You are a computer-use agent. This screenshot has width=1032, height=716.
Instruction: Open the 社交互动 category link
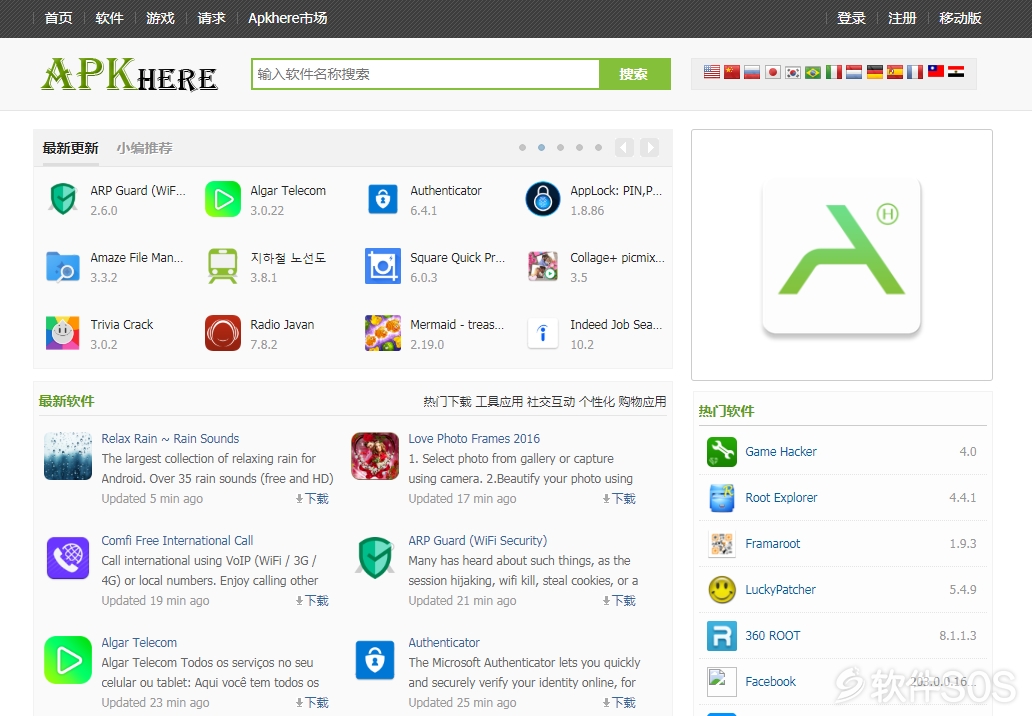click(x=551, y=401)
